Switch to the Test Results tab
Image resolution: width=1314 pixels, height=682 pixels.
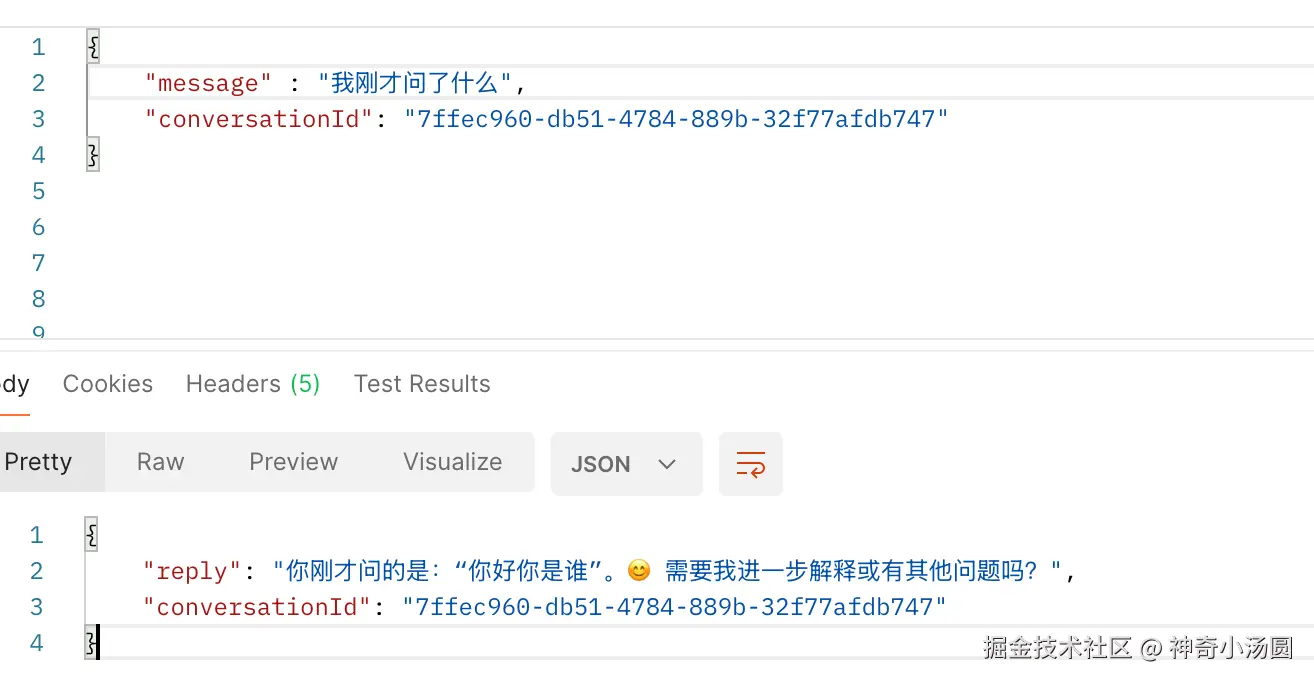tap(422, 384)
